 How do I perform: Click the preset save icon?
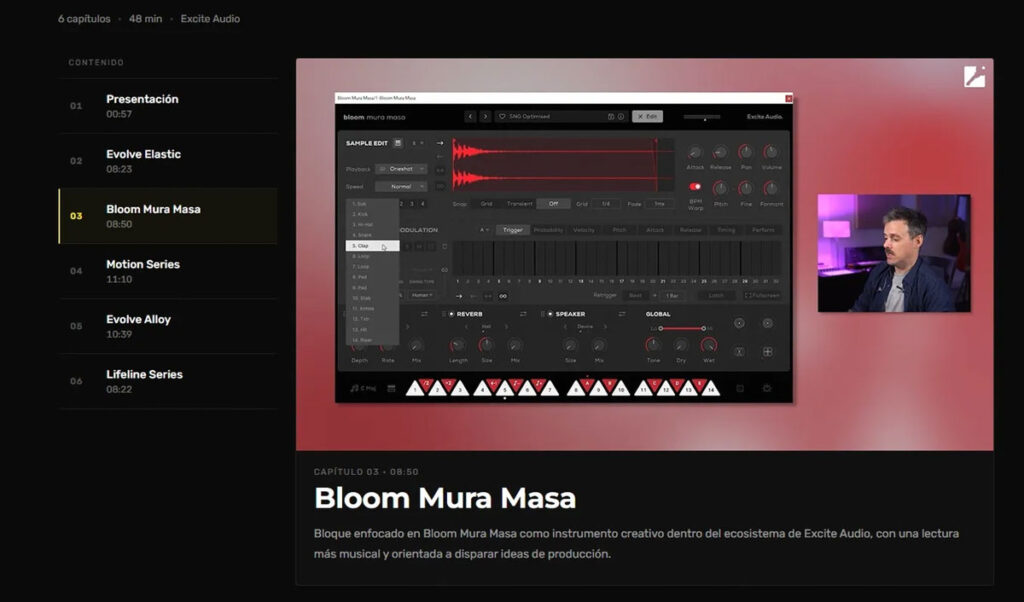(x=611, y=116)
